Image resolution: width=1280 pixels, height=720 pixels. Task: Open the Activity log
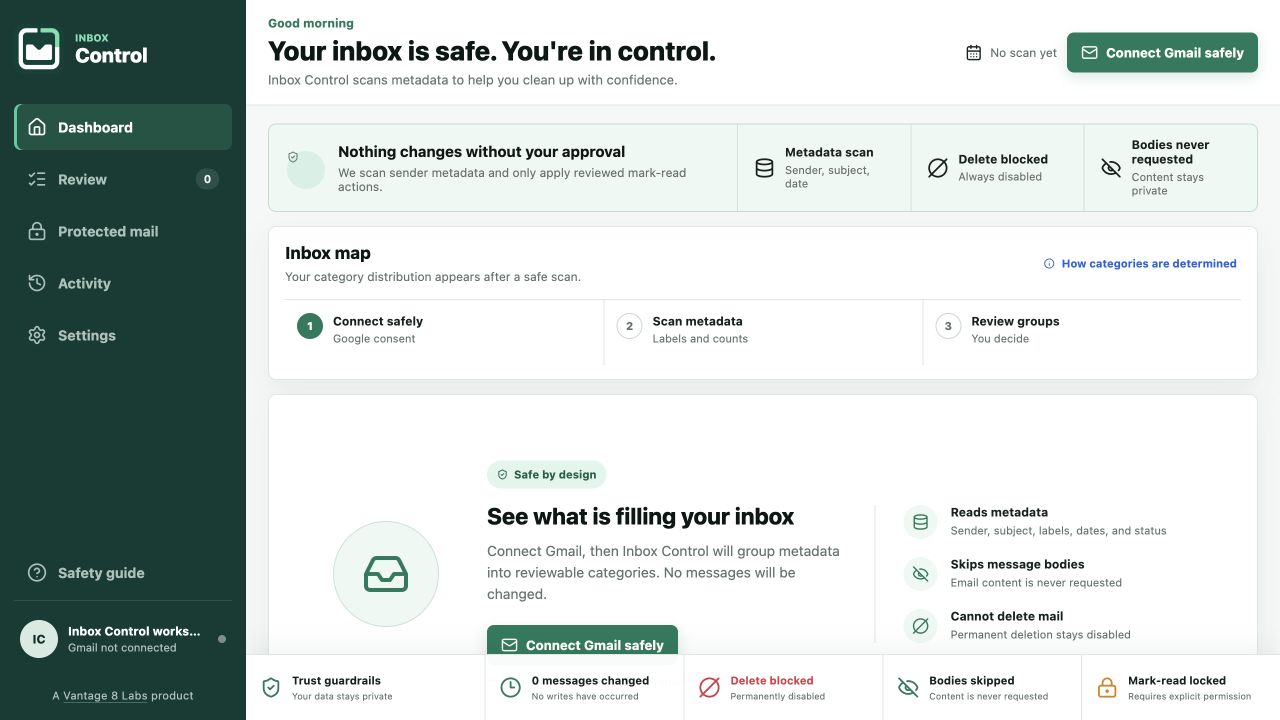[123, 283]
